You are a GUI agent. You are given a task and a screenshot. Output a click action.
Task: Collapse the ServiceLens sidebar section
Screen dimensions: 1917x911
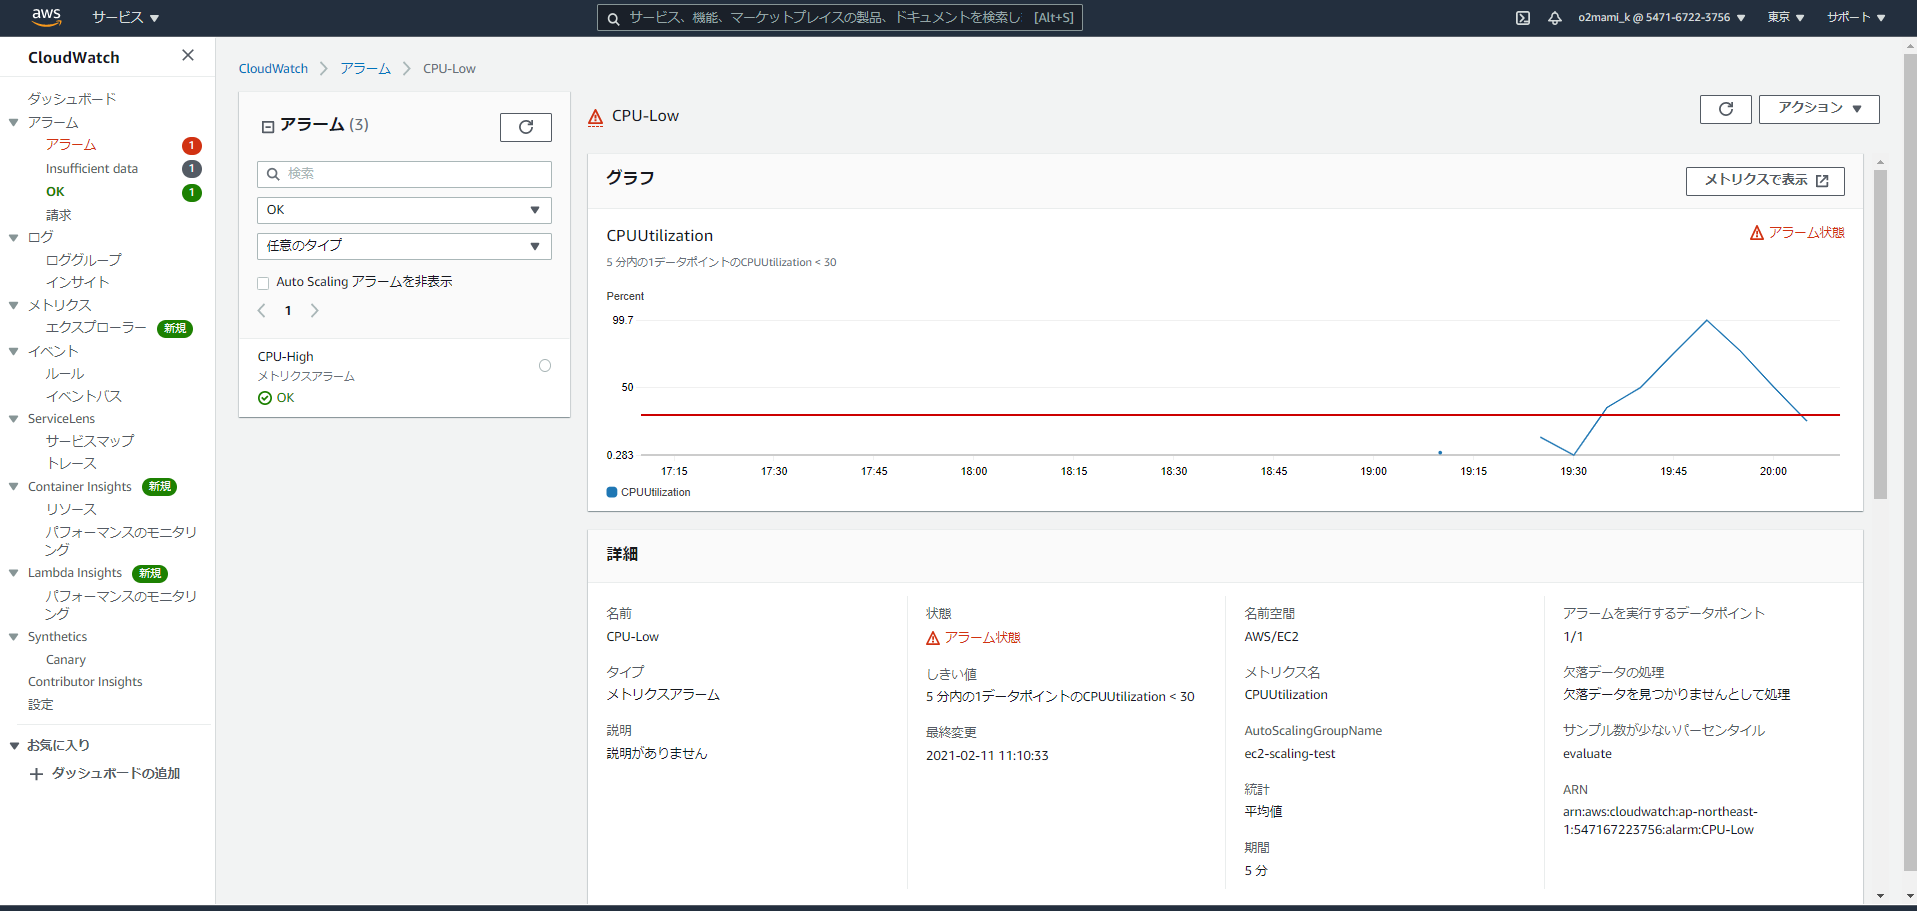14,419
